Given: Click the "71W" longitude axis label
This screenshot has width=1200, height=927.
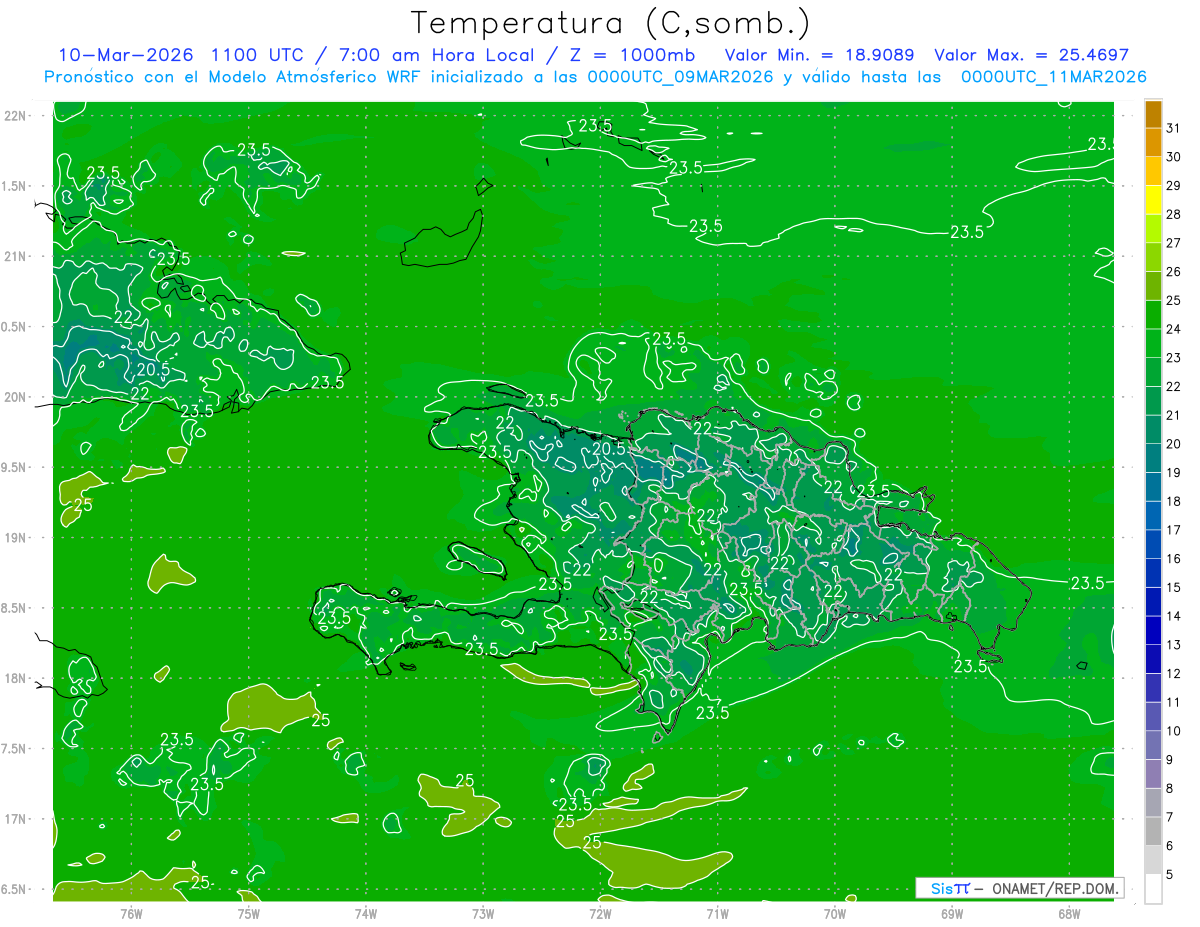Looking at the screenshot, I should point(717,913).
